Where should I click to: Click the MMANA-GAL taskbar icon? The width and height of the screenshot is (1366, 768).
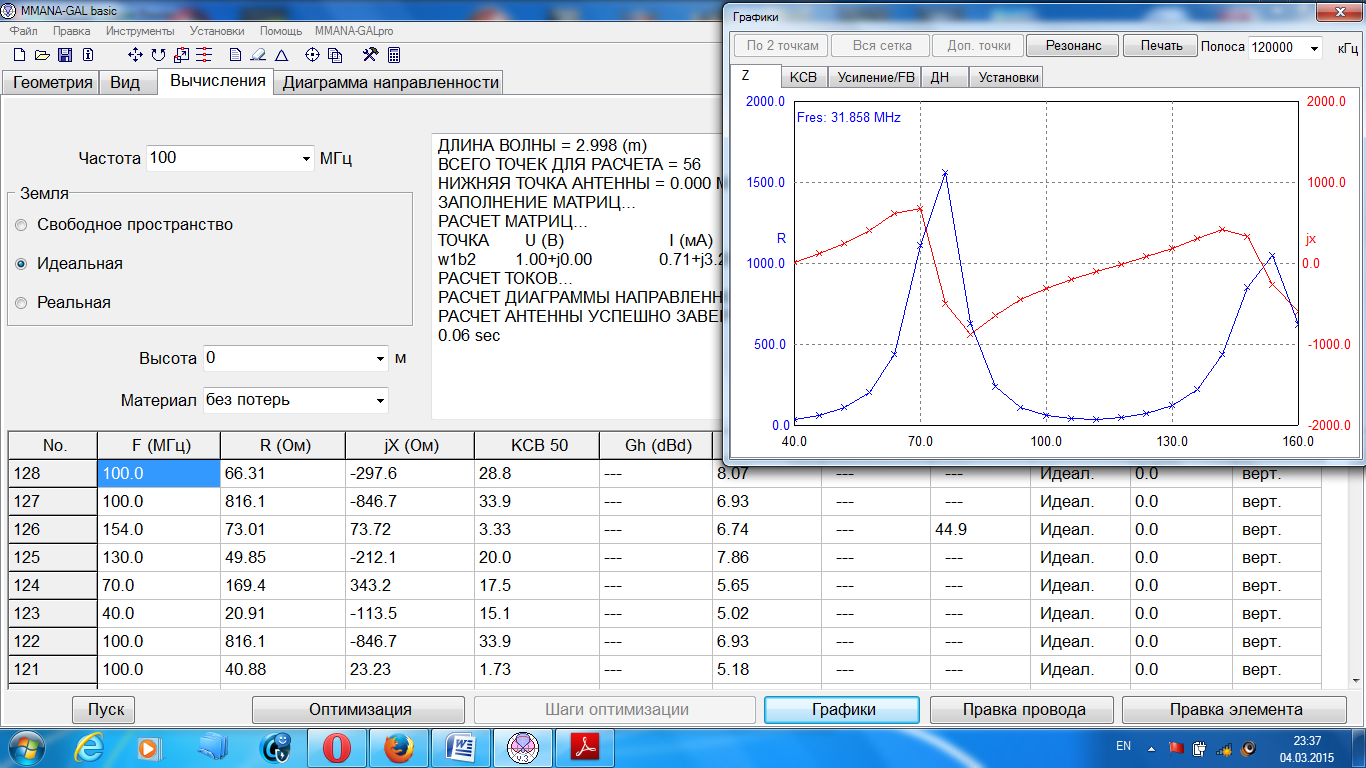525,747
